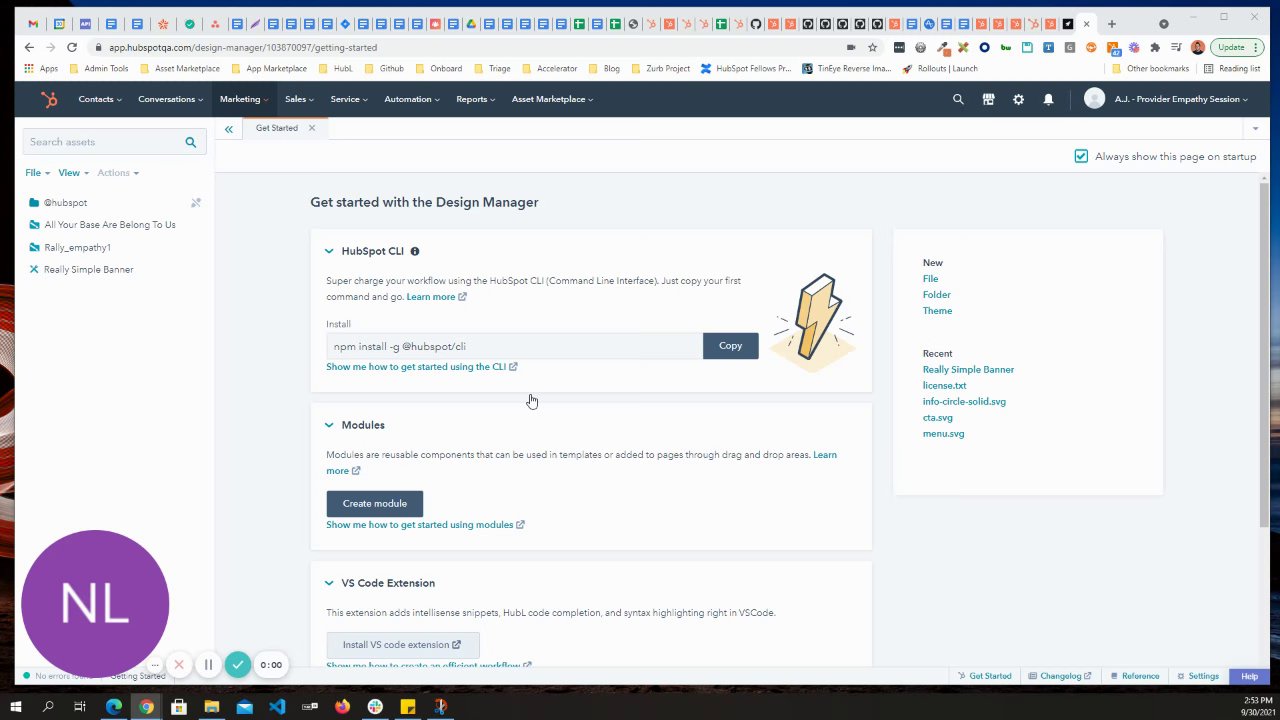This screenshot has height=720, width=1280.
Task: Click the Create module button
Action: (375, 503)
